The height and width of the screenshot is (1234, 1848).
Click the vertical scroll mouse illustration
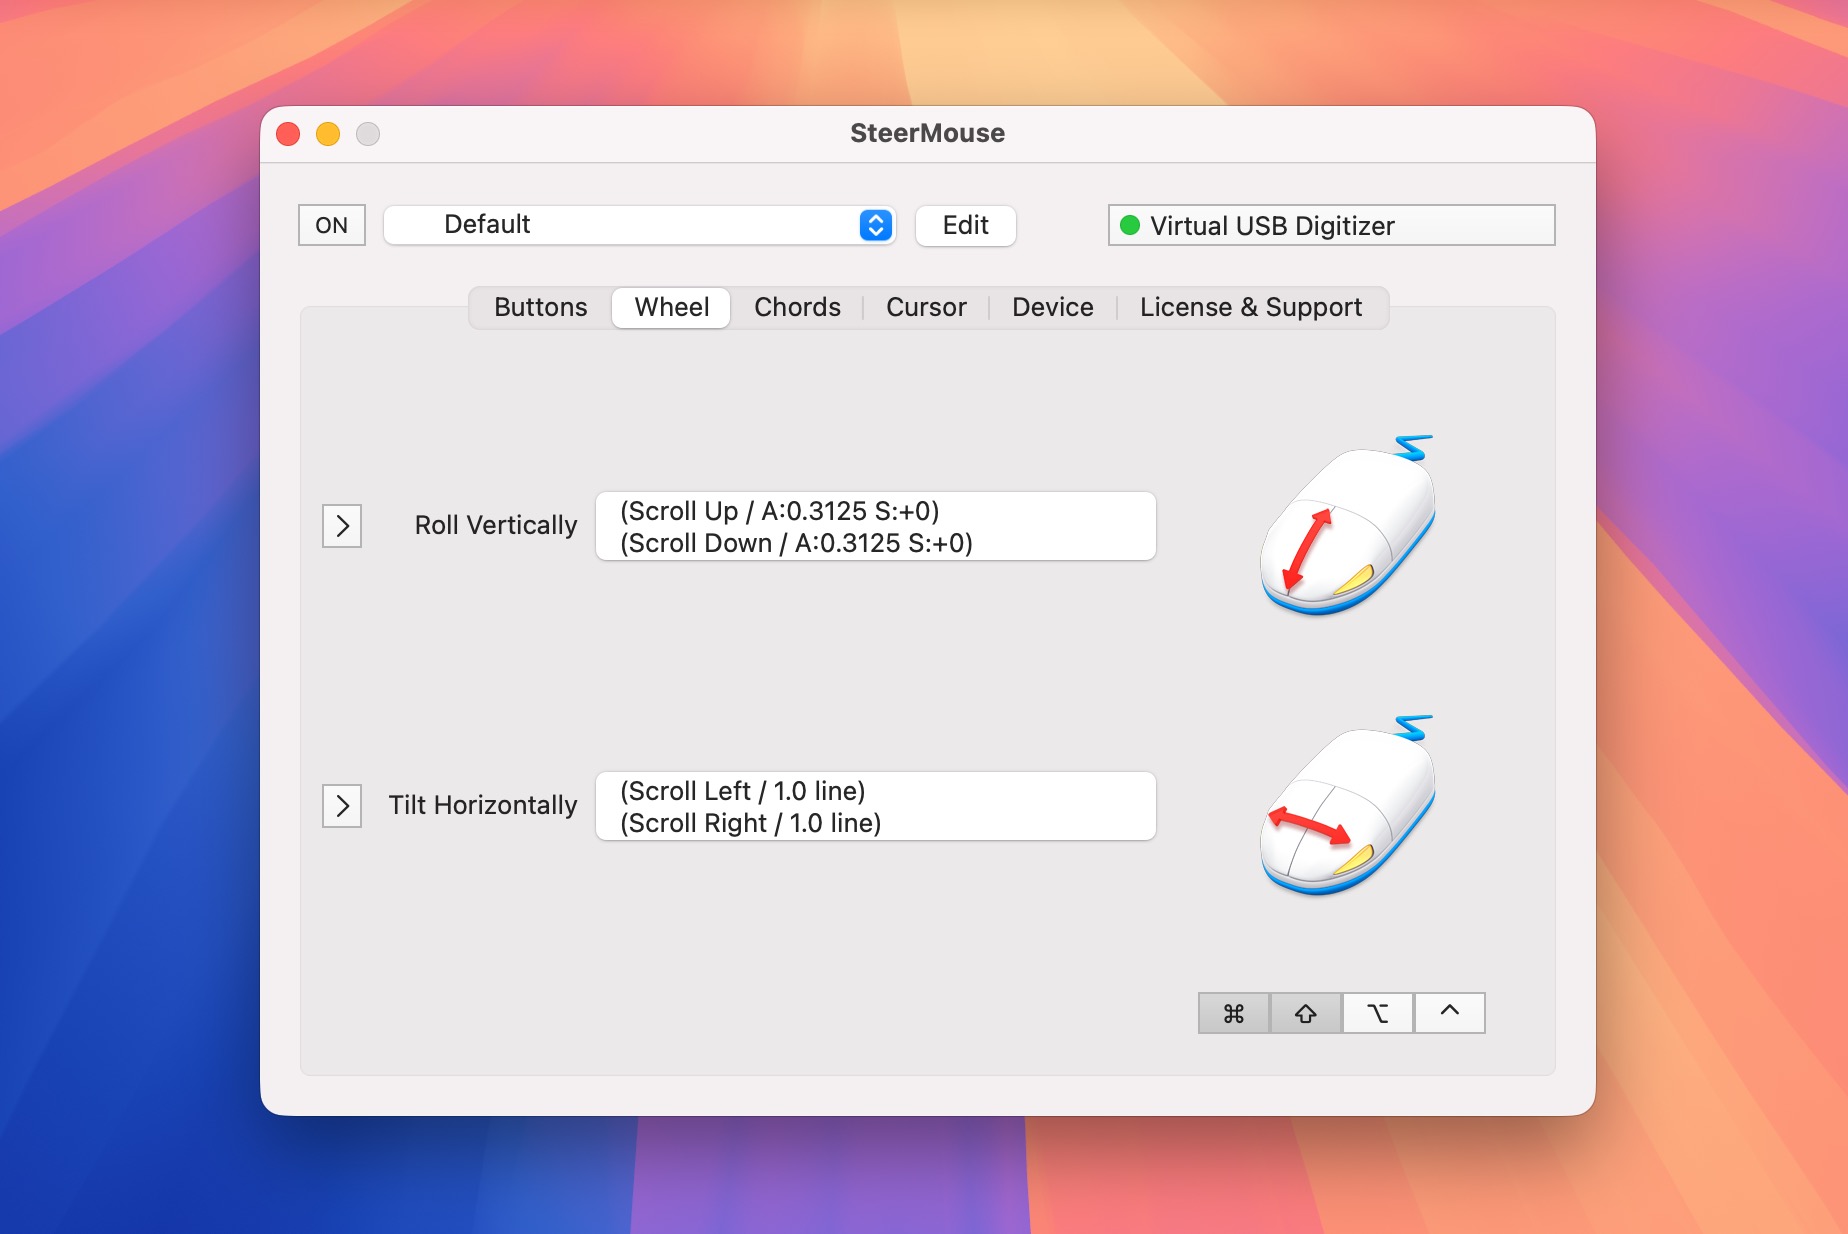coord(1348,525)
